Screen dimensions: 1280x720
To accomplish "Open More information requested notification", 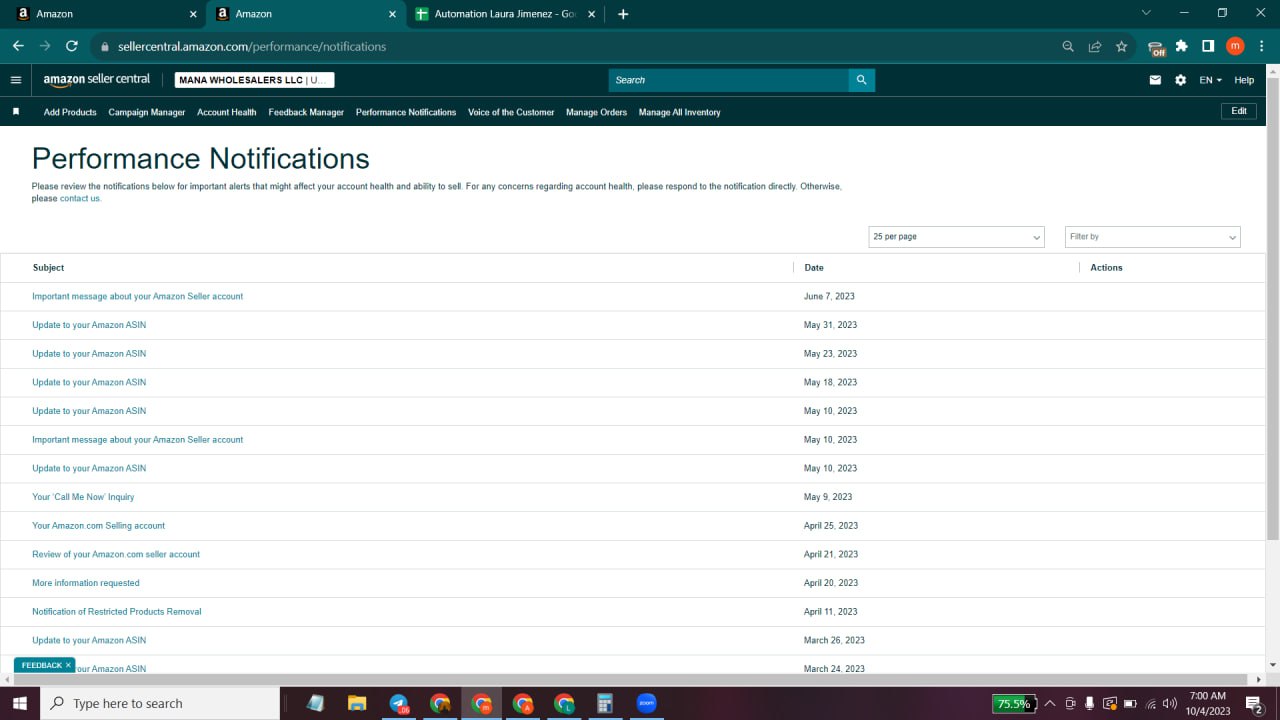I will (86, 583).
